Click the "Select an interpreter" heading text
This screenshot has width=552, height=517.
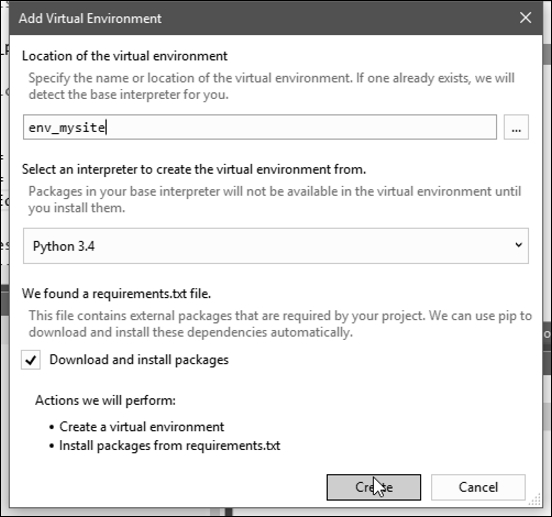click(194, 170)
